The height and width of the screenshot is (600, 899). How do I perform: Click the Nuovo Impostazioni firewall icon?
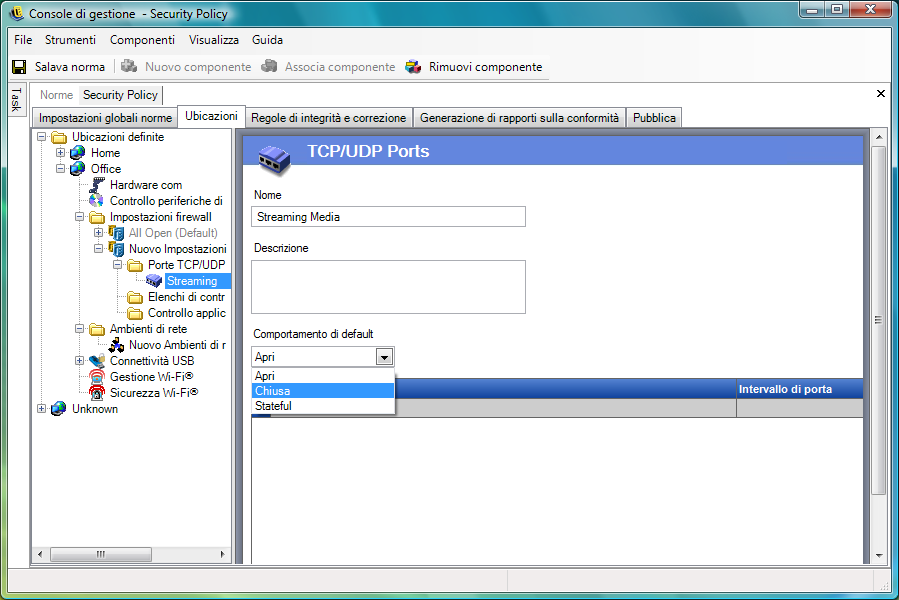(116, 249)
